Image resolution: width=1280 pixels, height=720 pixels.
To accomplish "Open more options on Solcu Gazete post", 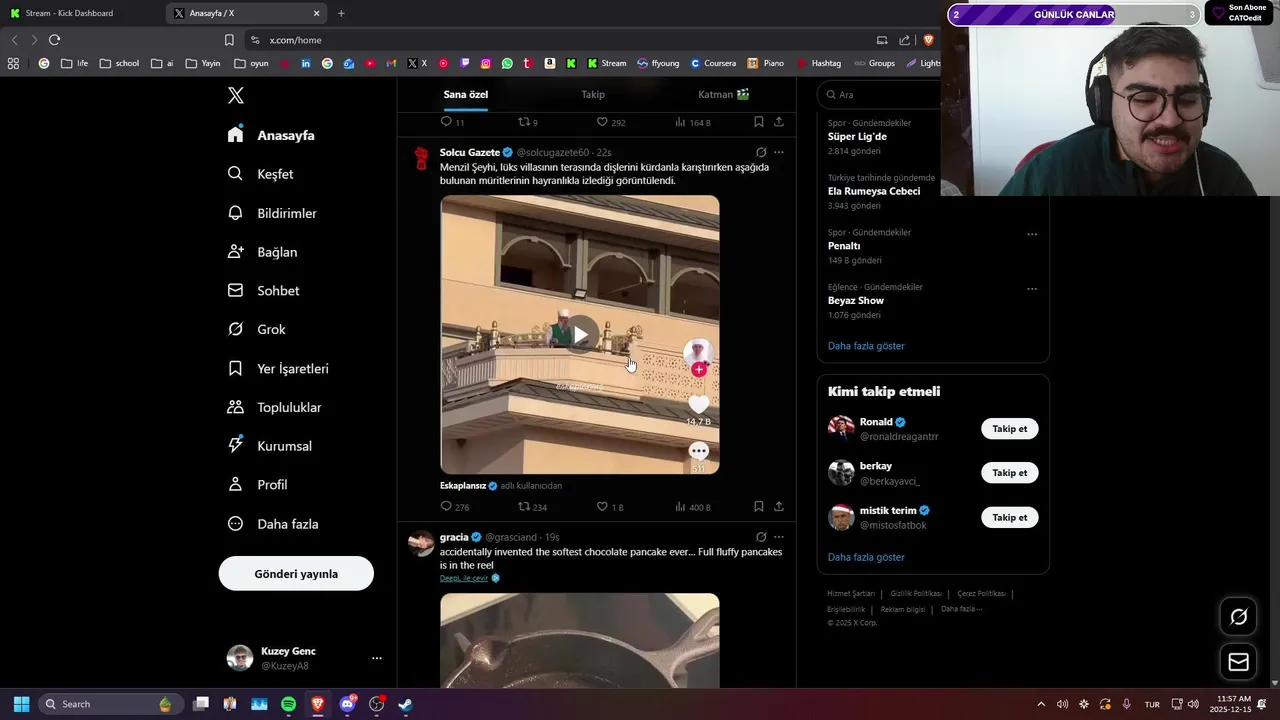I will pos(779,152).
